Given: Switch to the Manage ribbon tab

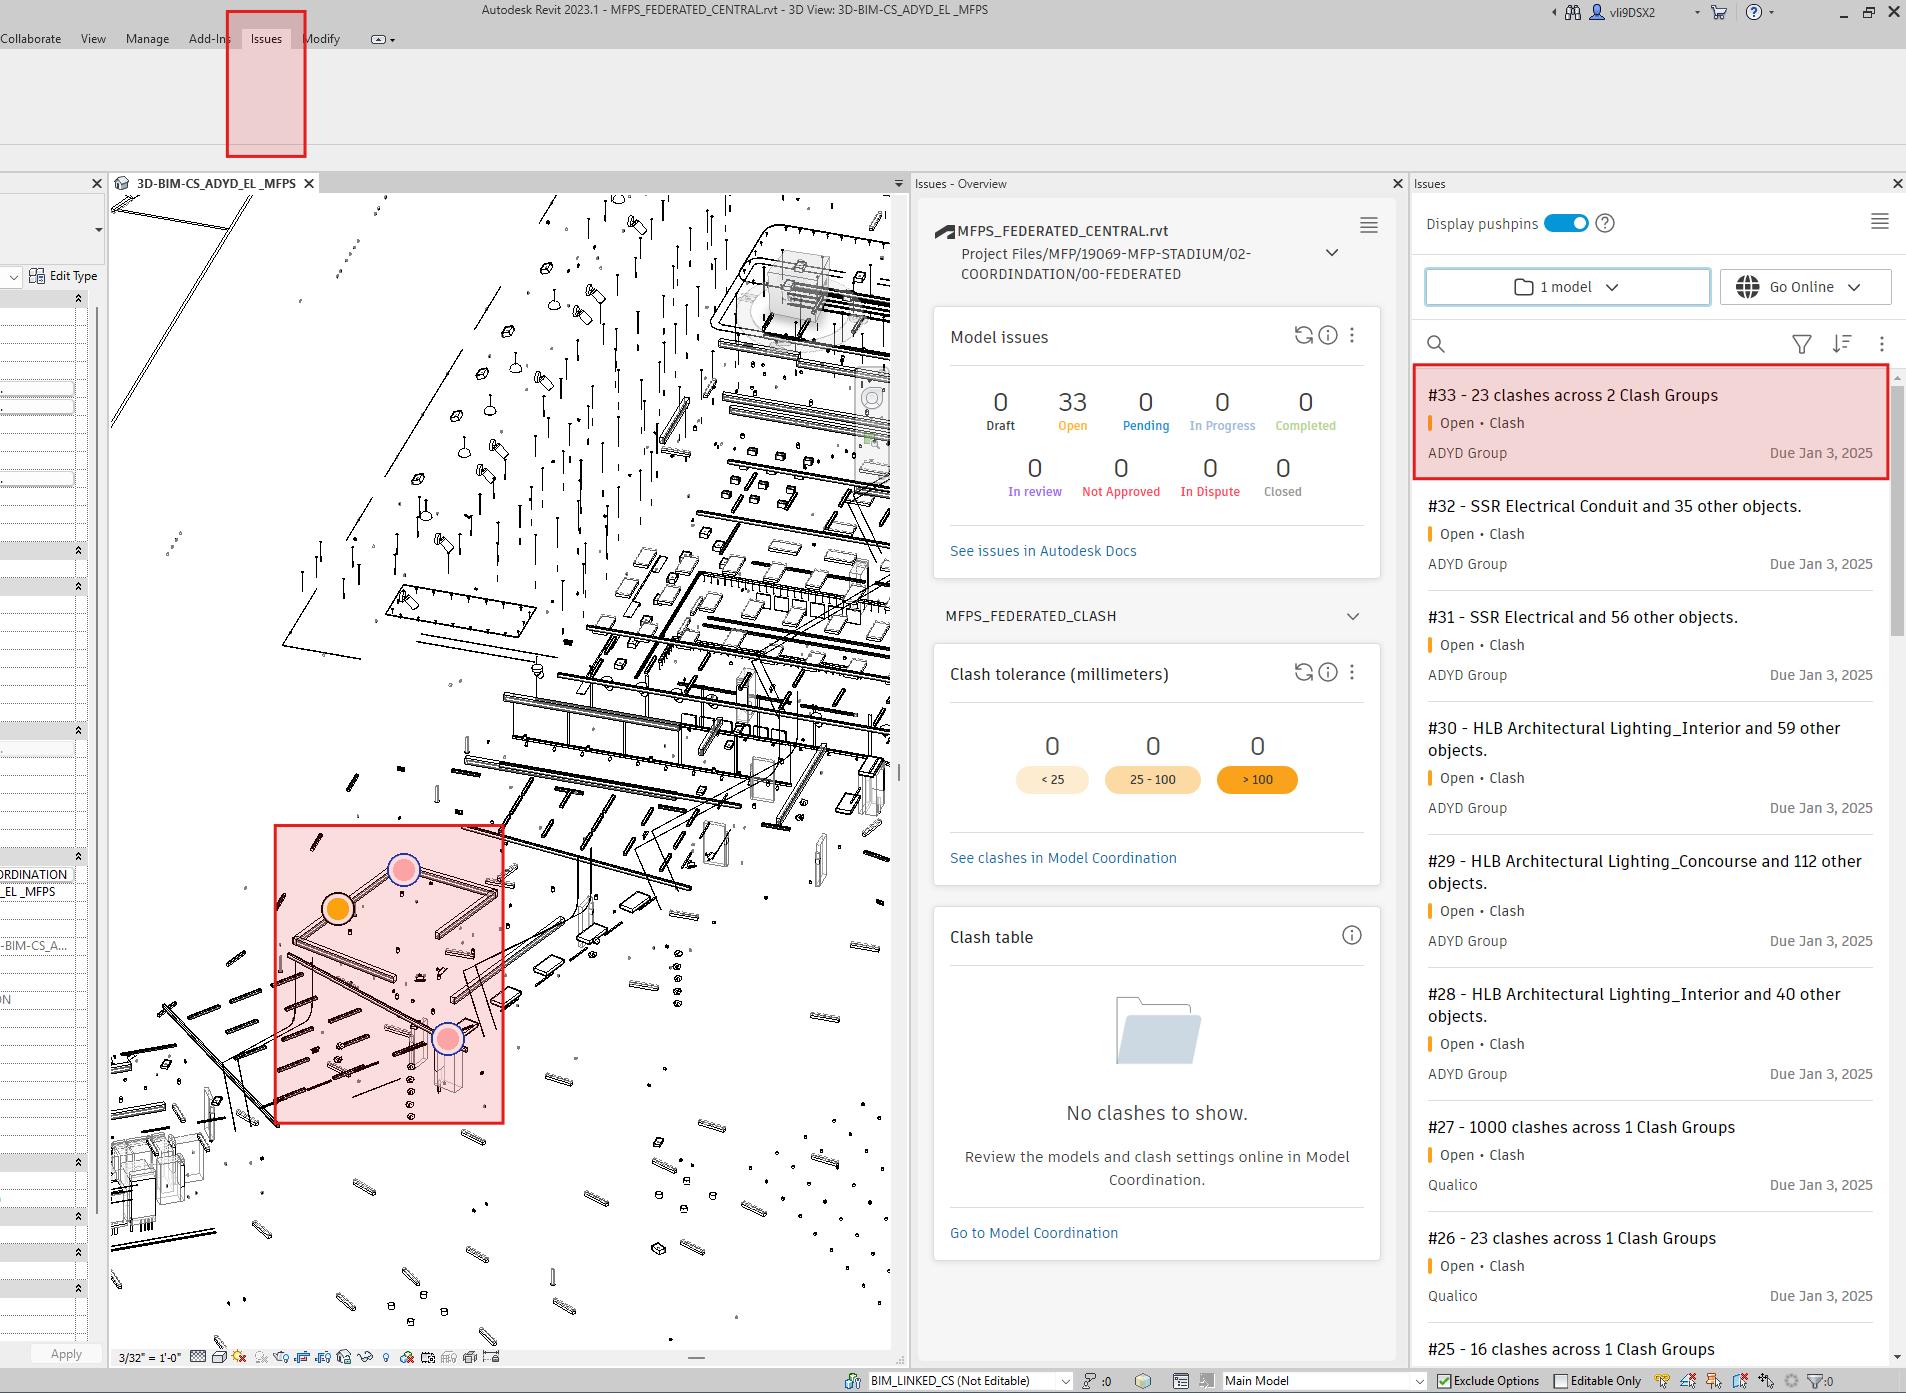Looking at the screenshot, I should tap(147, 39).
